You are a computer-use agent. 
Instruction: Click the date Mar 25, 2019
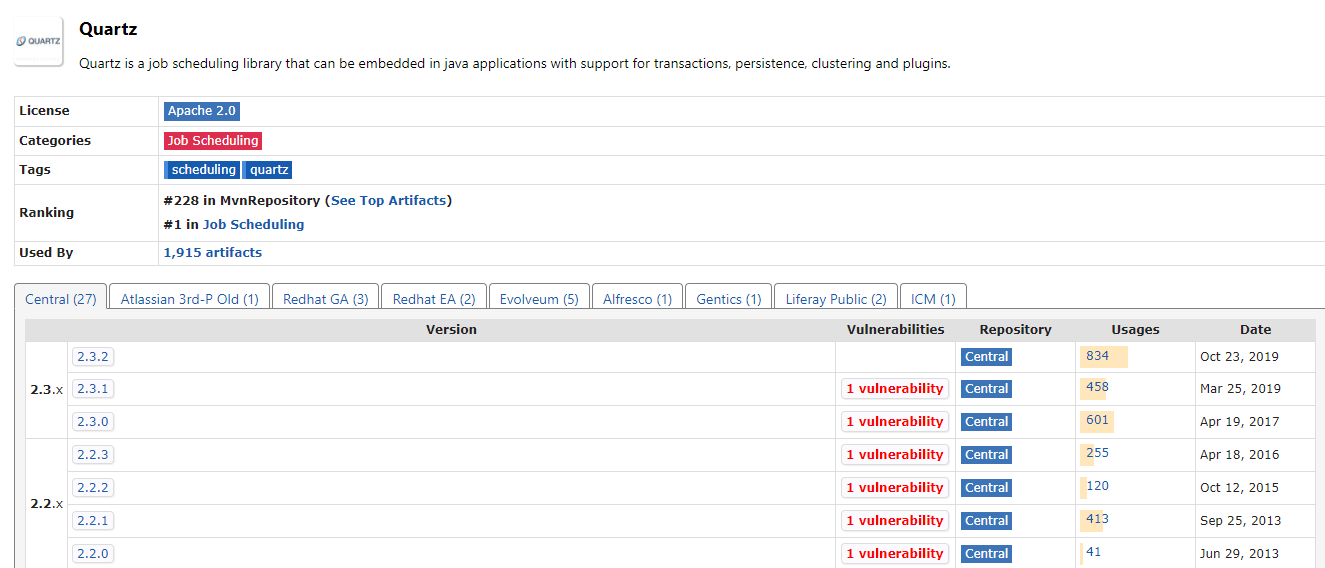pyautogui.click(x=1240, y=389)
